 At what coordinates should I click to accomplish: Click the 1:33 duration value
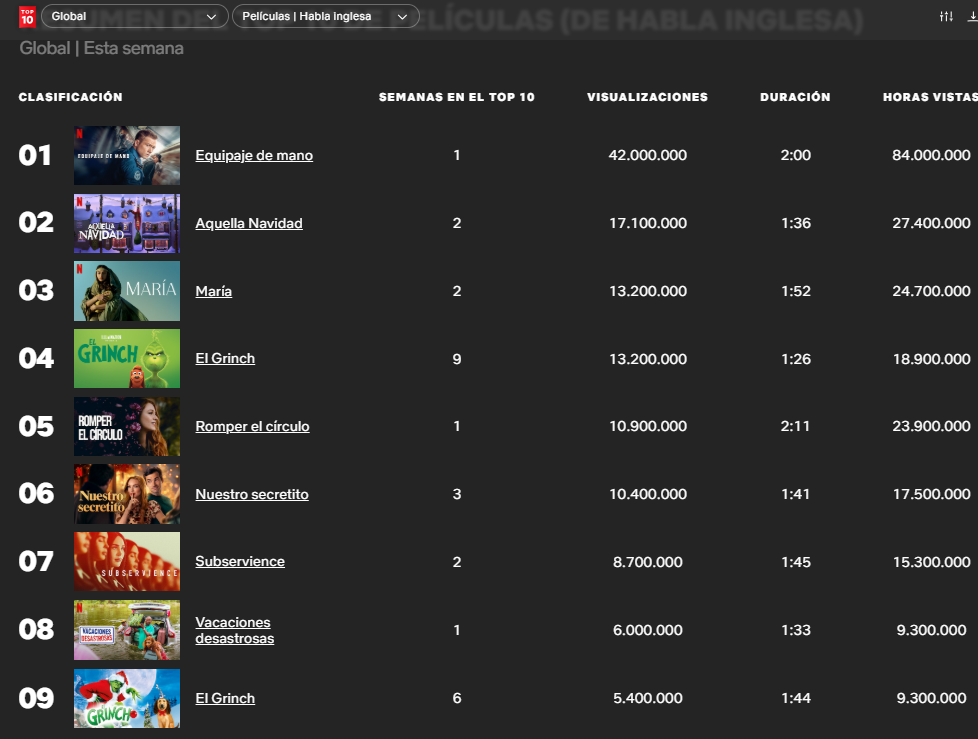(796, 630)
